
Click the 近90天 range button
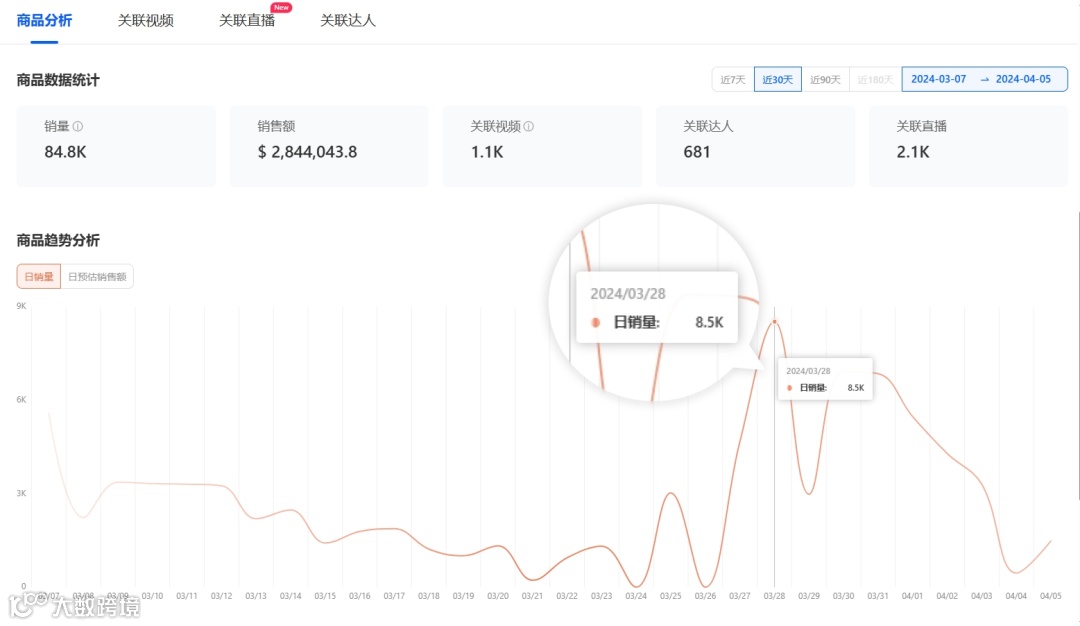point(825,78)
